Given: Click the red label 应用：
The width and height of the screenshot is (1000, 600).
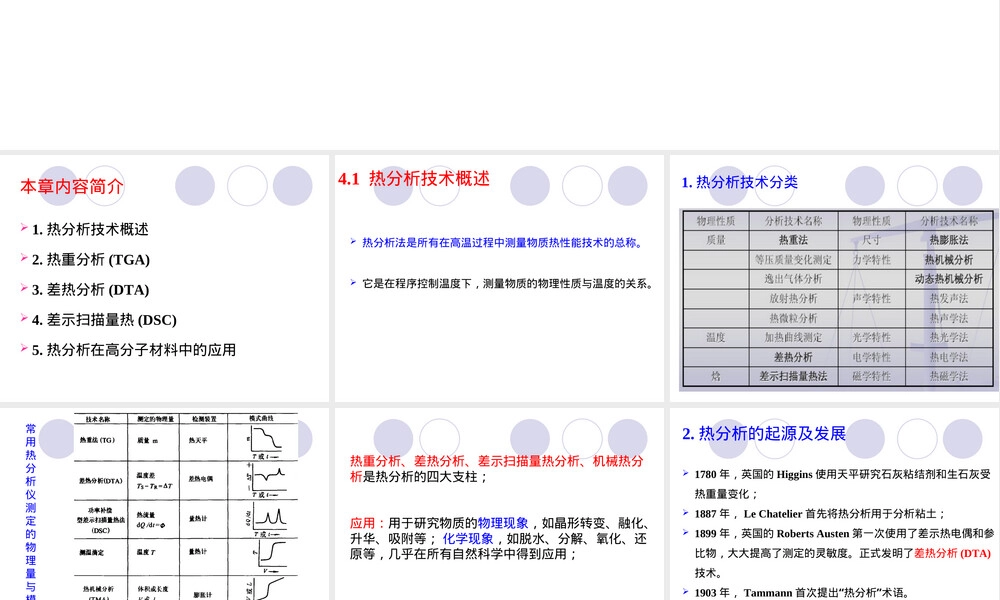Looking at the screenshot, I should (369, 523).
